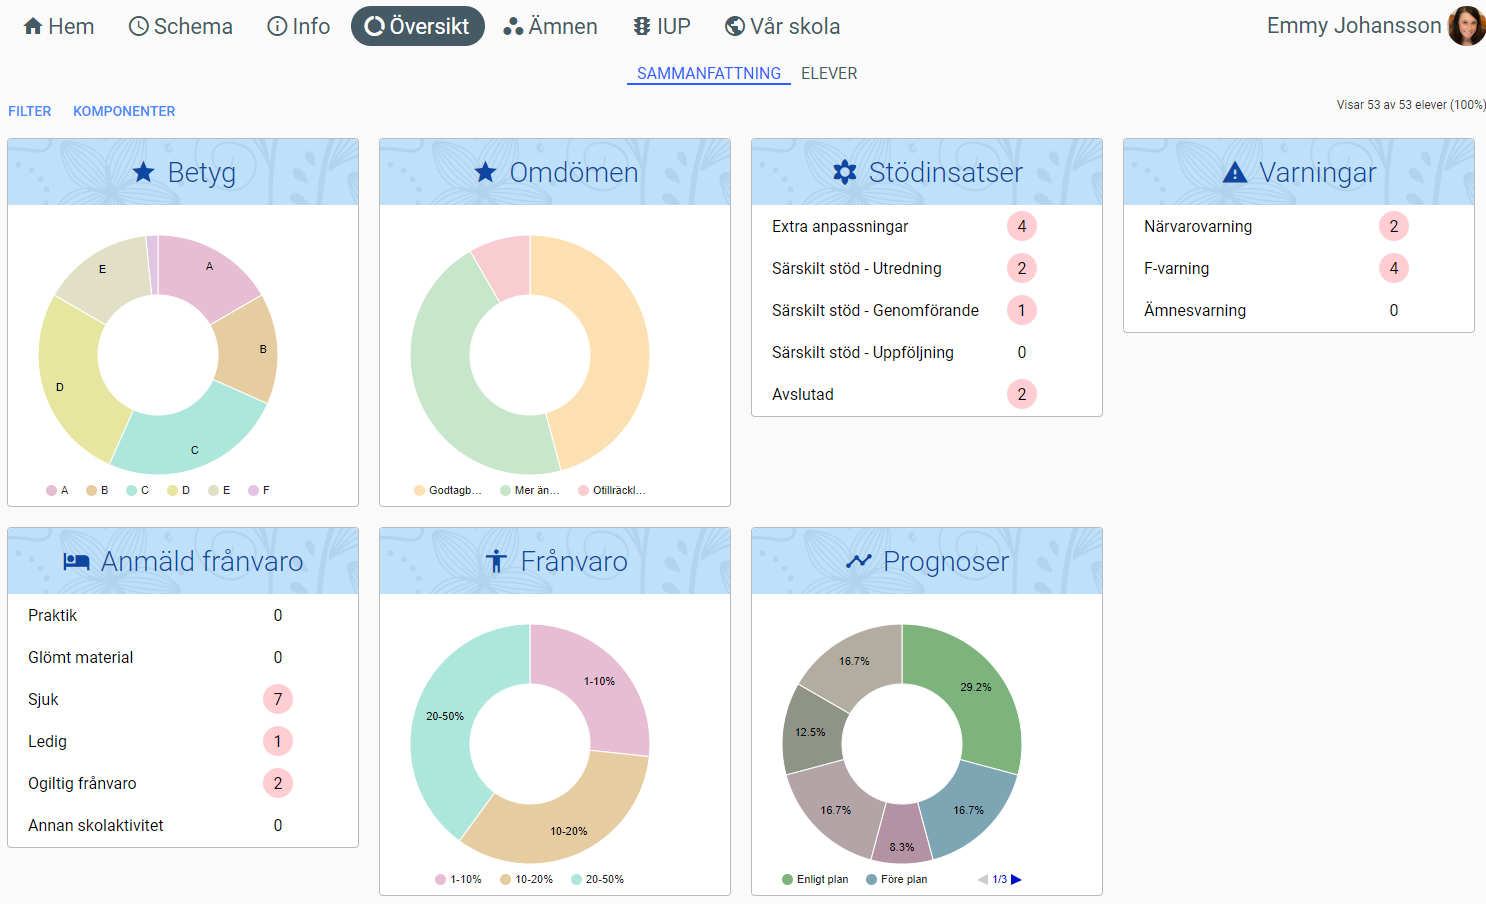
Task: Switch to the ELEVER tab
Action: [829, 73]
